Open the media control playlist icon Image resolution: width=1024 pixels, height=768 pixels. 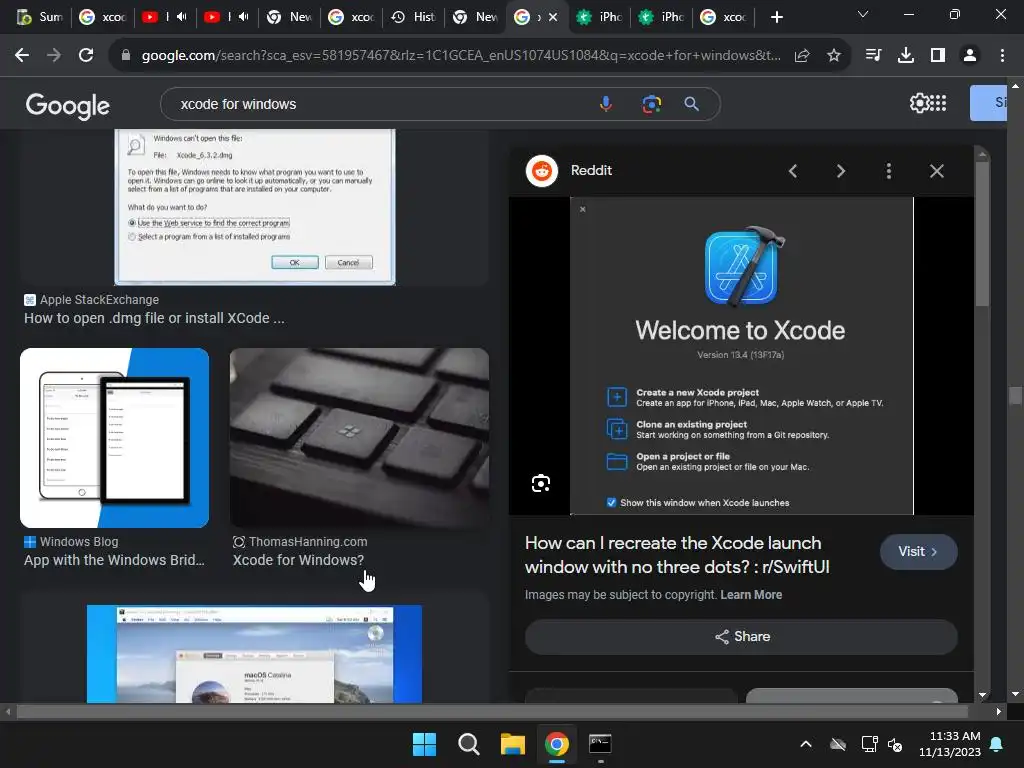pos(873,56)
